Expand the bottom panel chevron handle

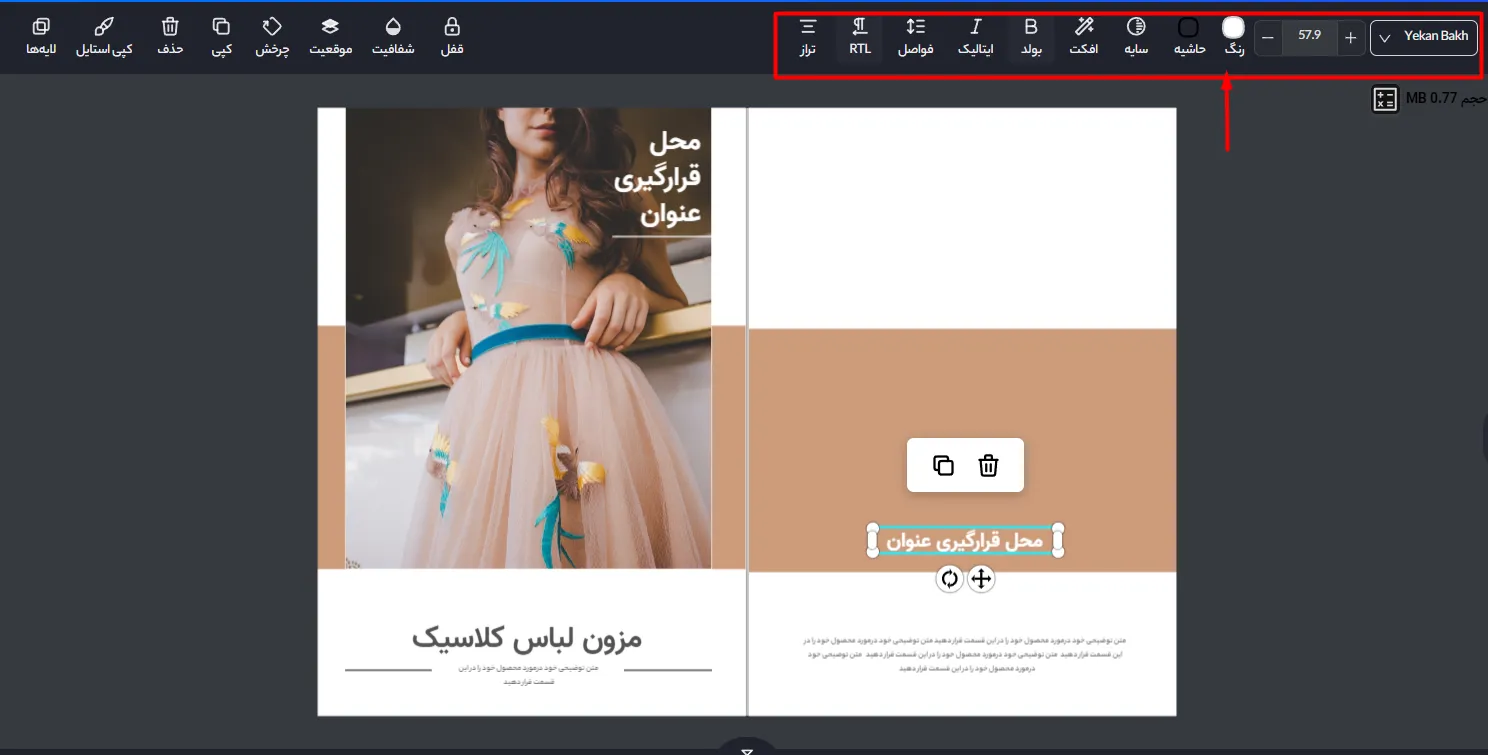746,749
